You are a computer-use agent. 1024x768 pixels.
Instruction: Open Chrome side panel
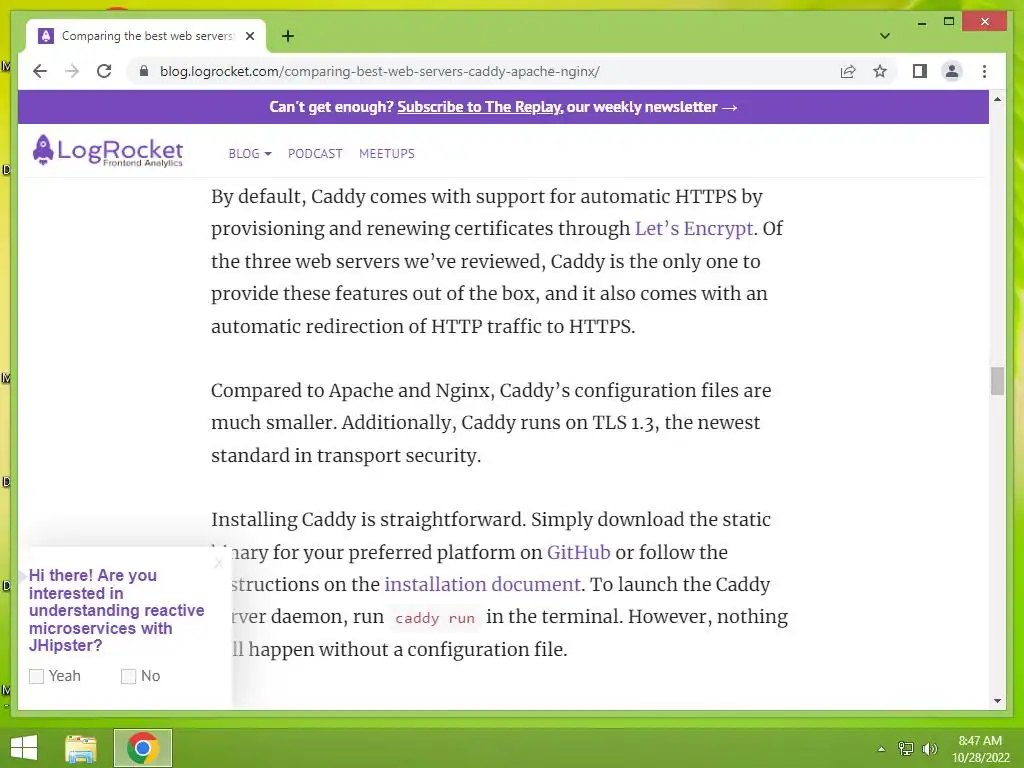tap(920, 71)
